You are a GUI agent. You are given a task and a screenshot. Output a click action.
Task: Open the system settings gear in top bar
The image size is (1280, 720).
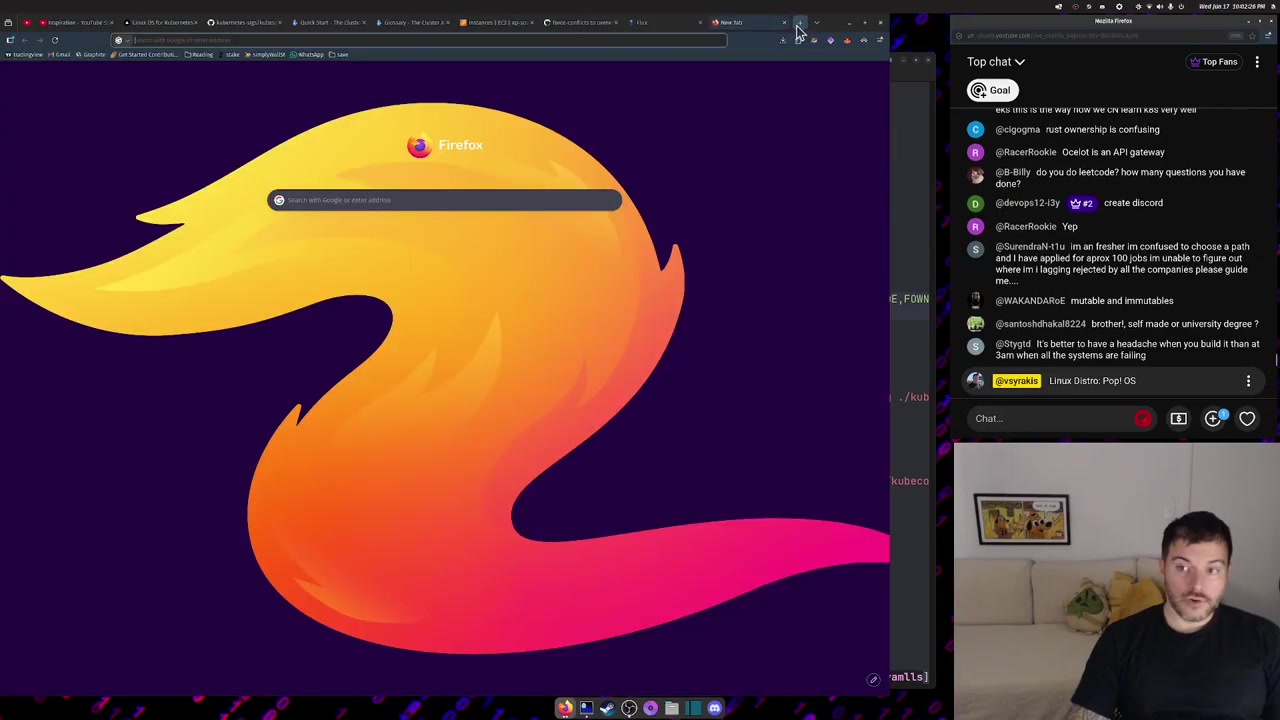pos(1119,7)
